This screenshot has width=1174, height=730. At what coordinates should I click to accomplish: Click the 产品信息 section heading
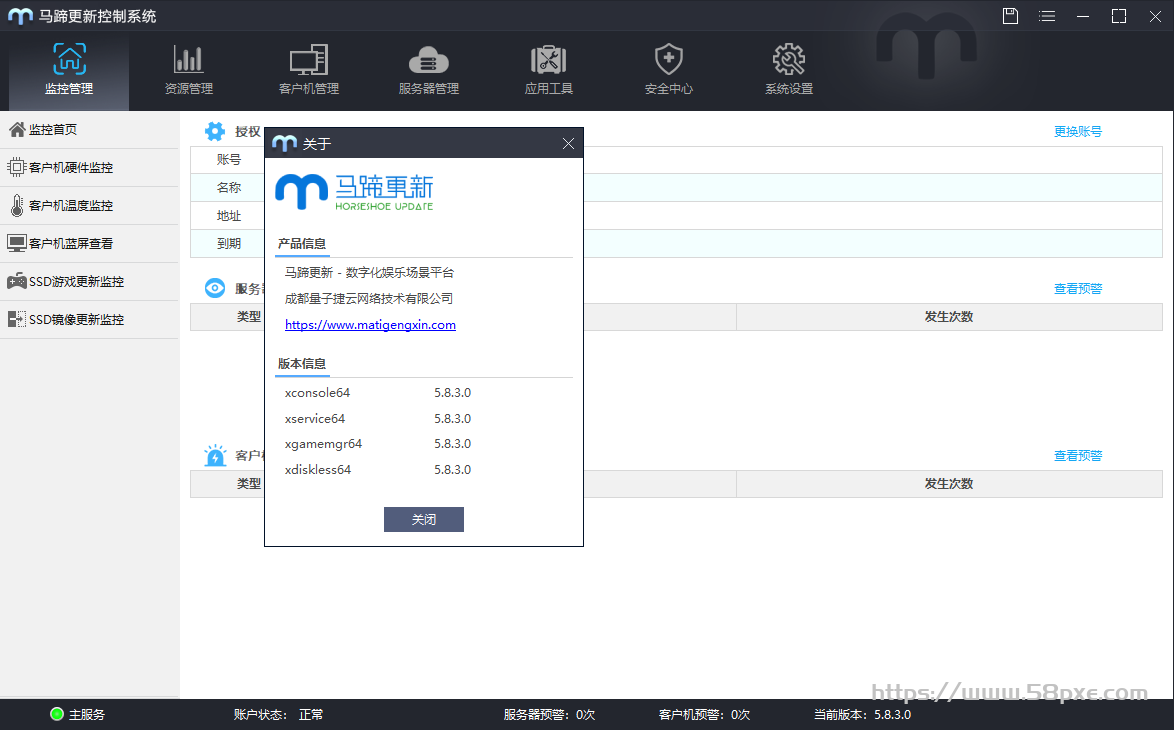click(302, 243)
